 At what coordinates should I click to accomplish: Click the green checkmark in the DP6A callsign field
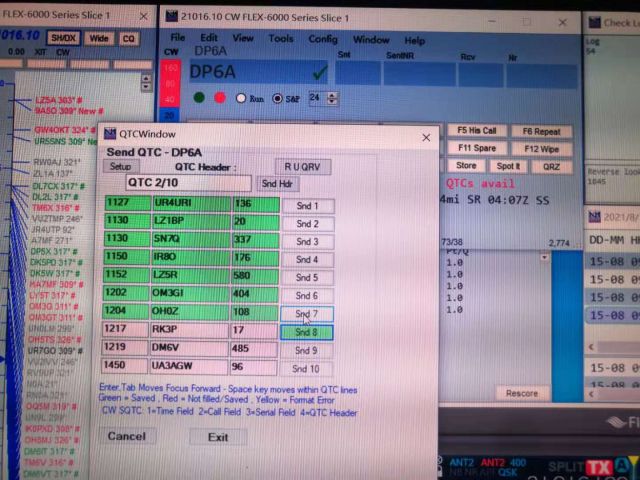pos(320,72)
